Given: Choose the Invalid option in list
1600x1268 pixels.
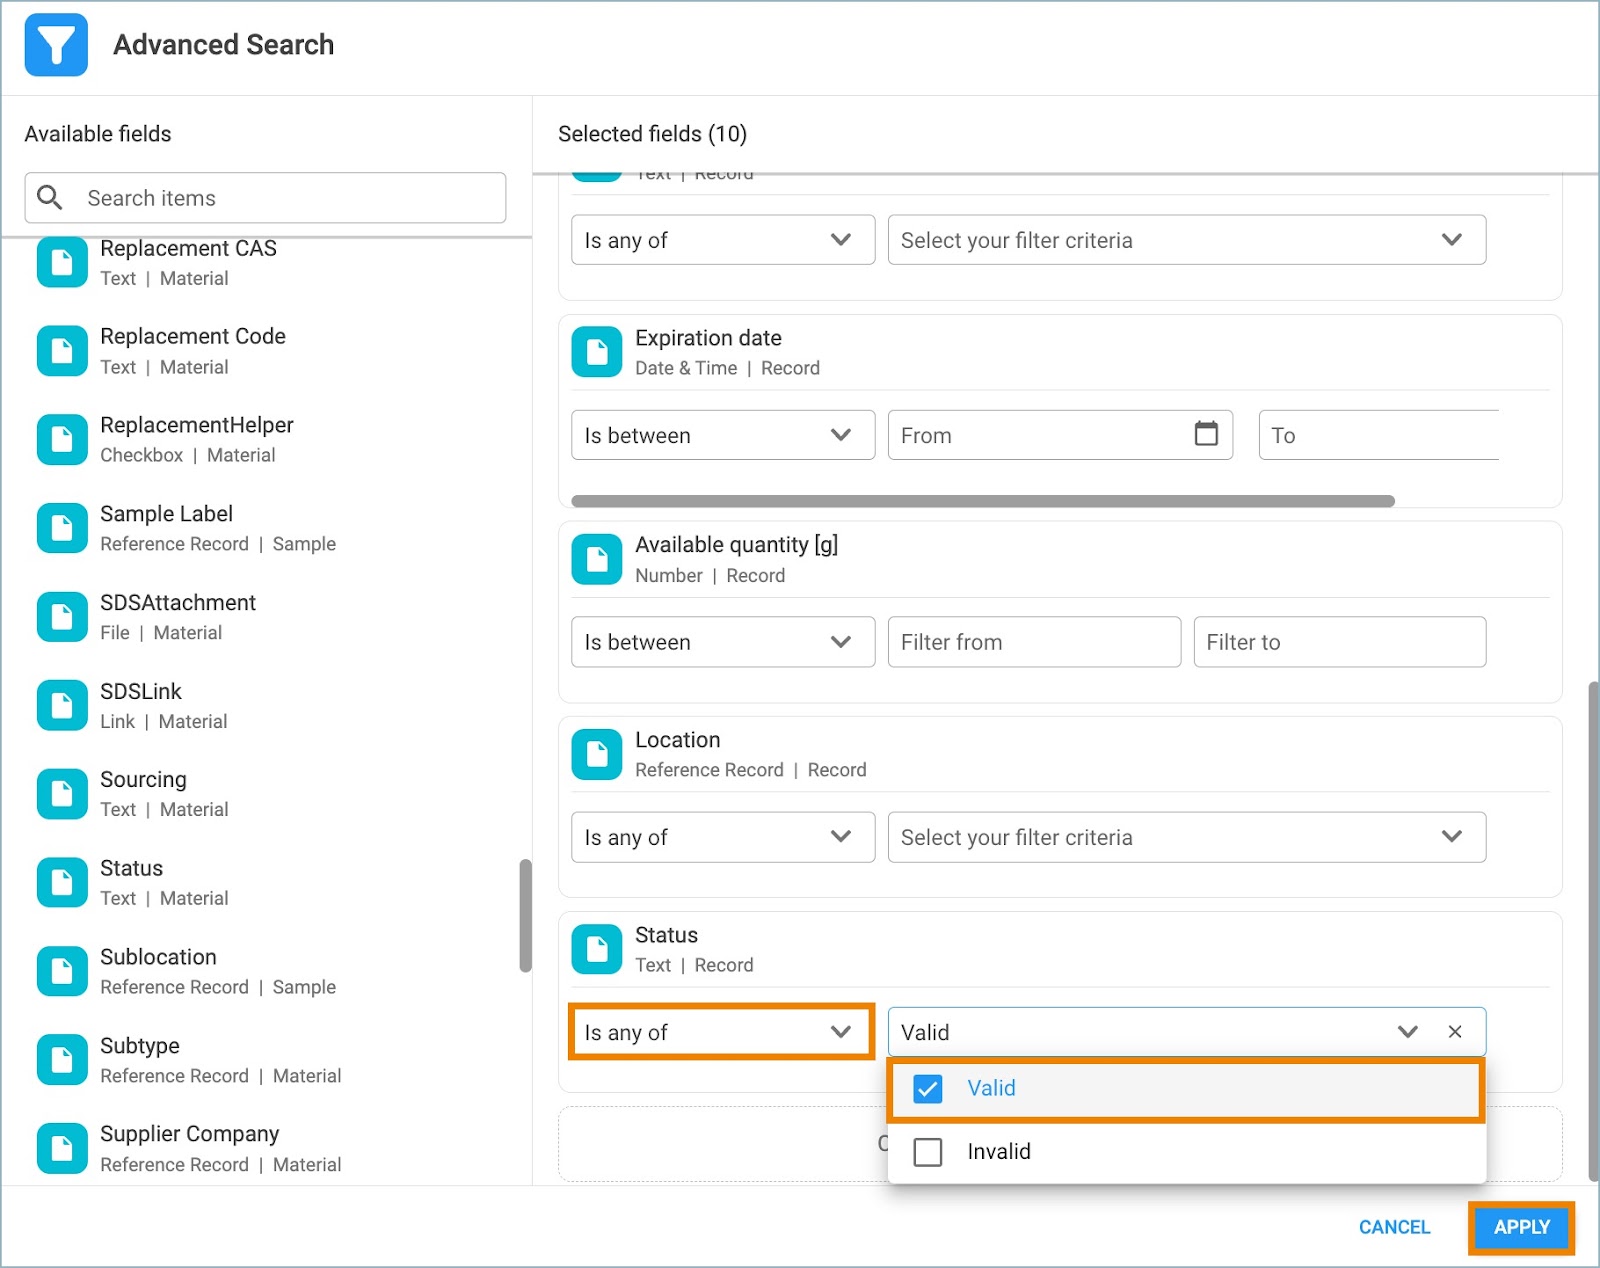Looking at the screenshot, I should (1186, 1152).
